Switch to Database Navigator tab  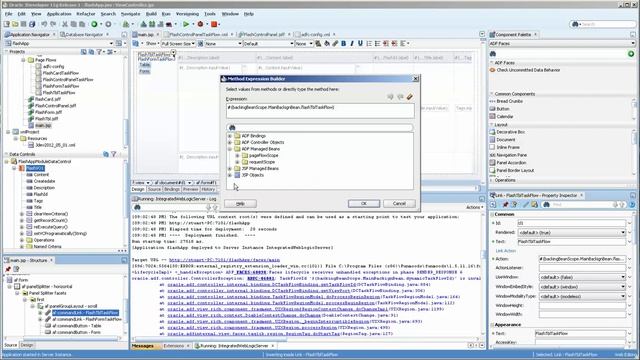click(84, 35)
